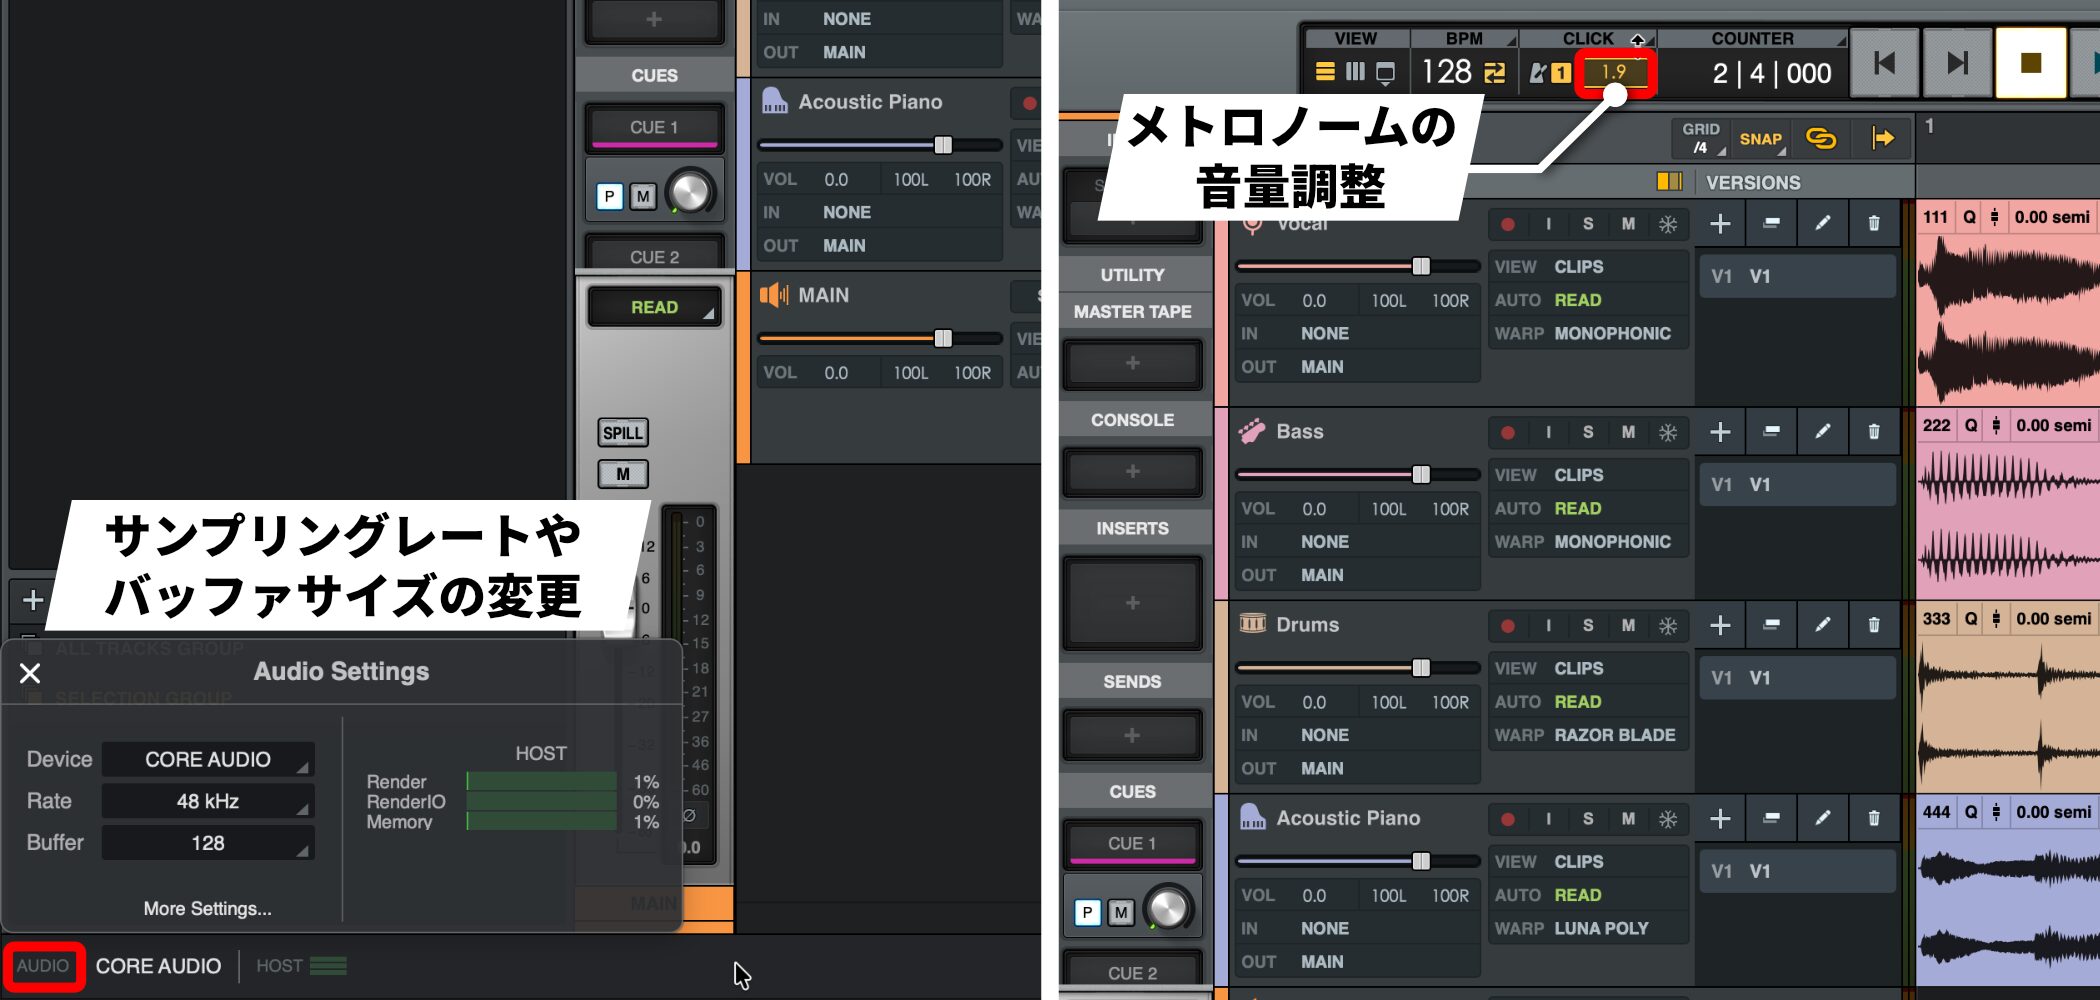Screen dimensions: 2100x1000
Task: Click the trash icon on the Drums versions row
Action: tap(1873, 625)
